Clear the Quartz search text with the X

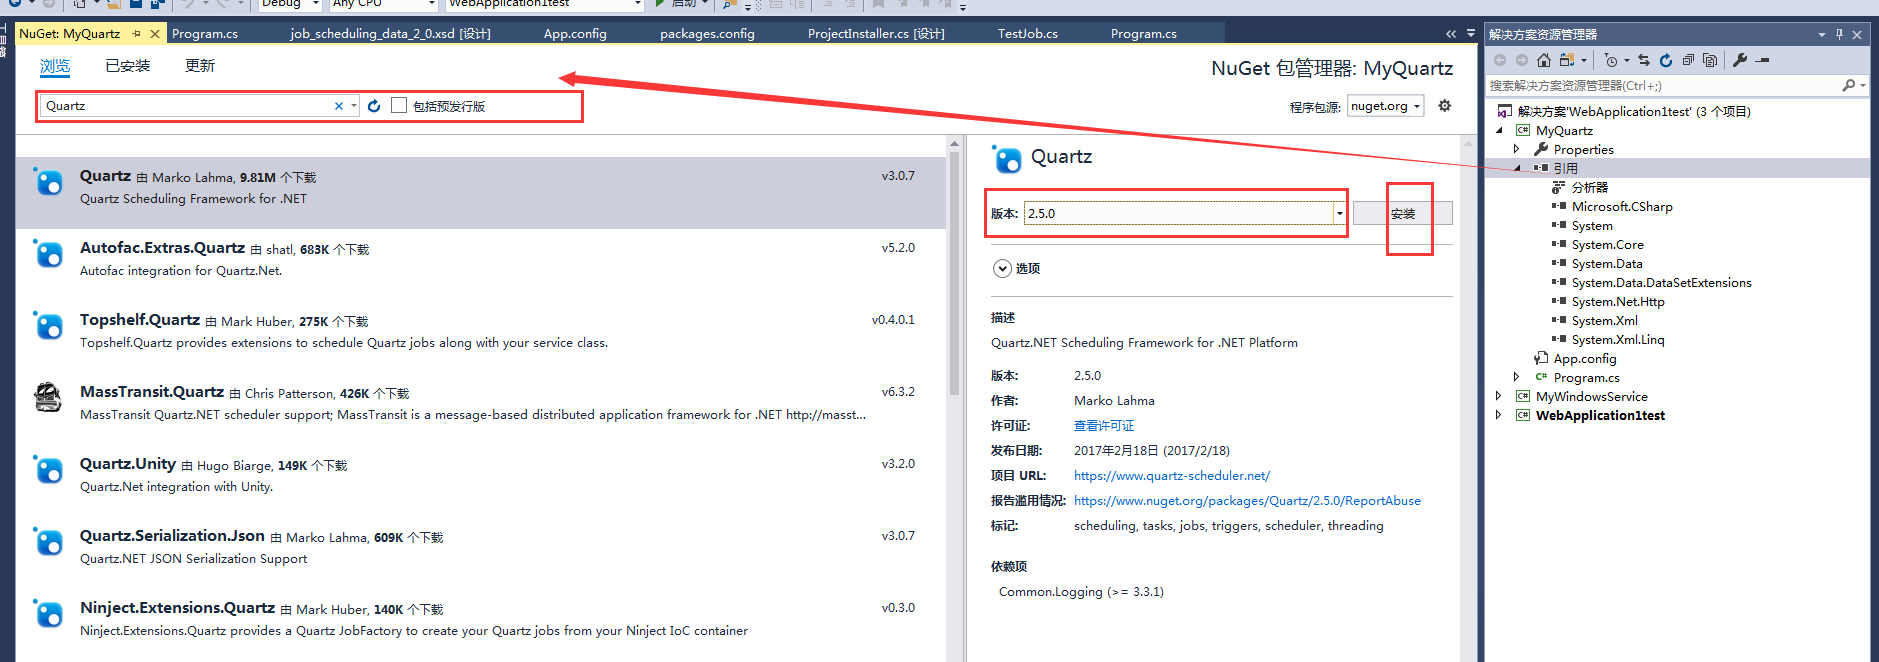339,106
